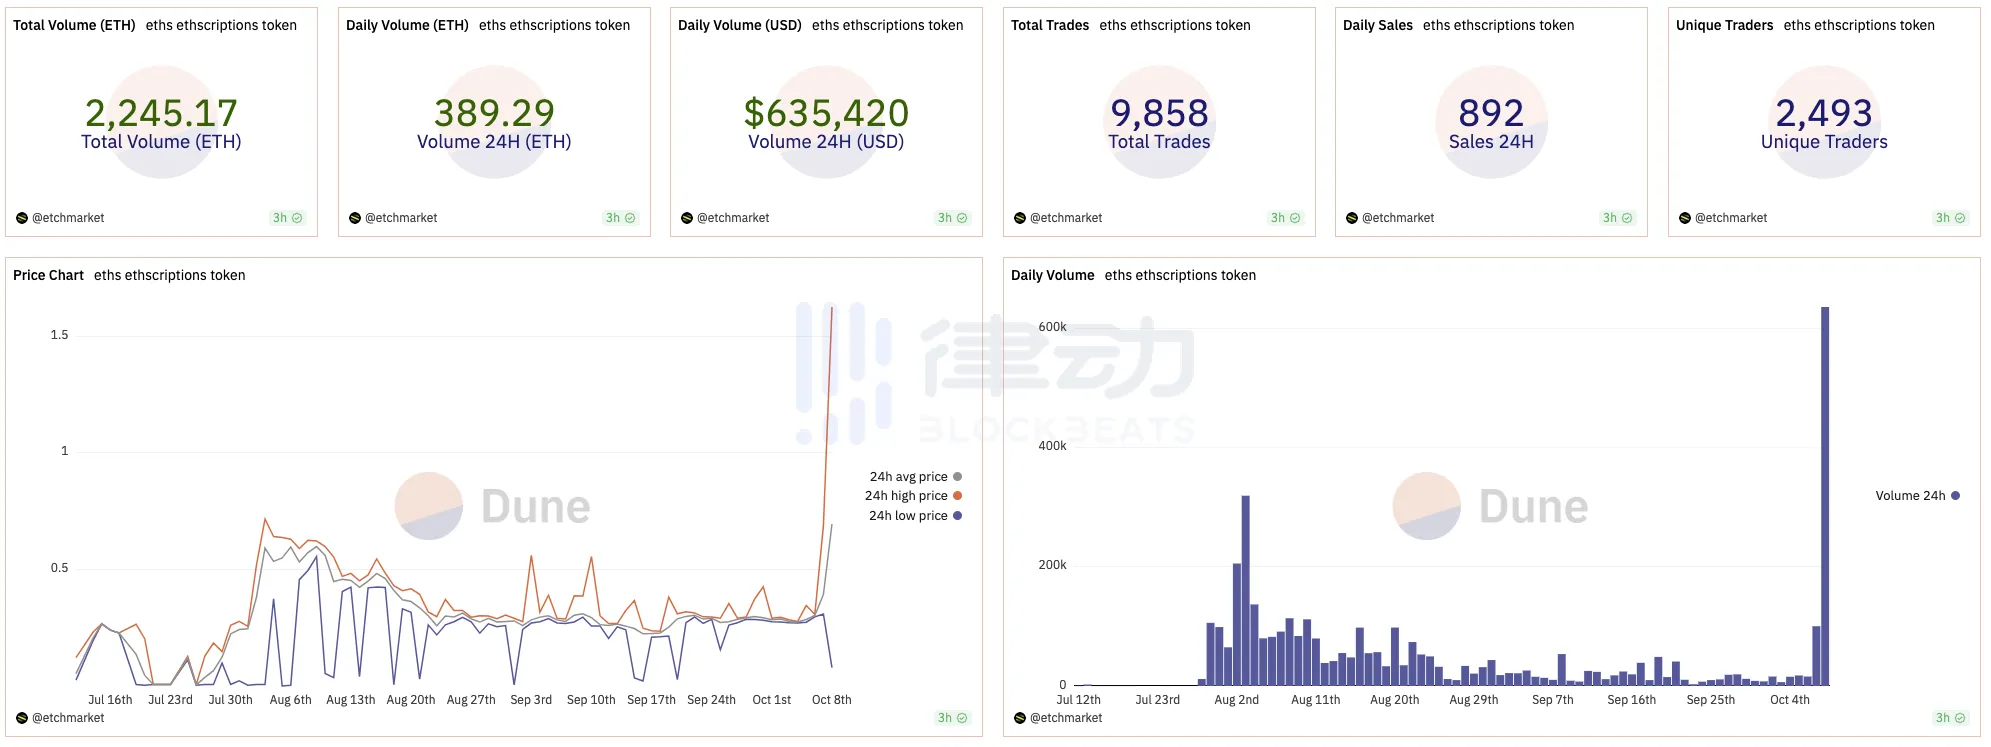1991x747 pixels.
Task: Click the etchmarket avatar icon in Total Trades card
Action: tap(1020, 218)
